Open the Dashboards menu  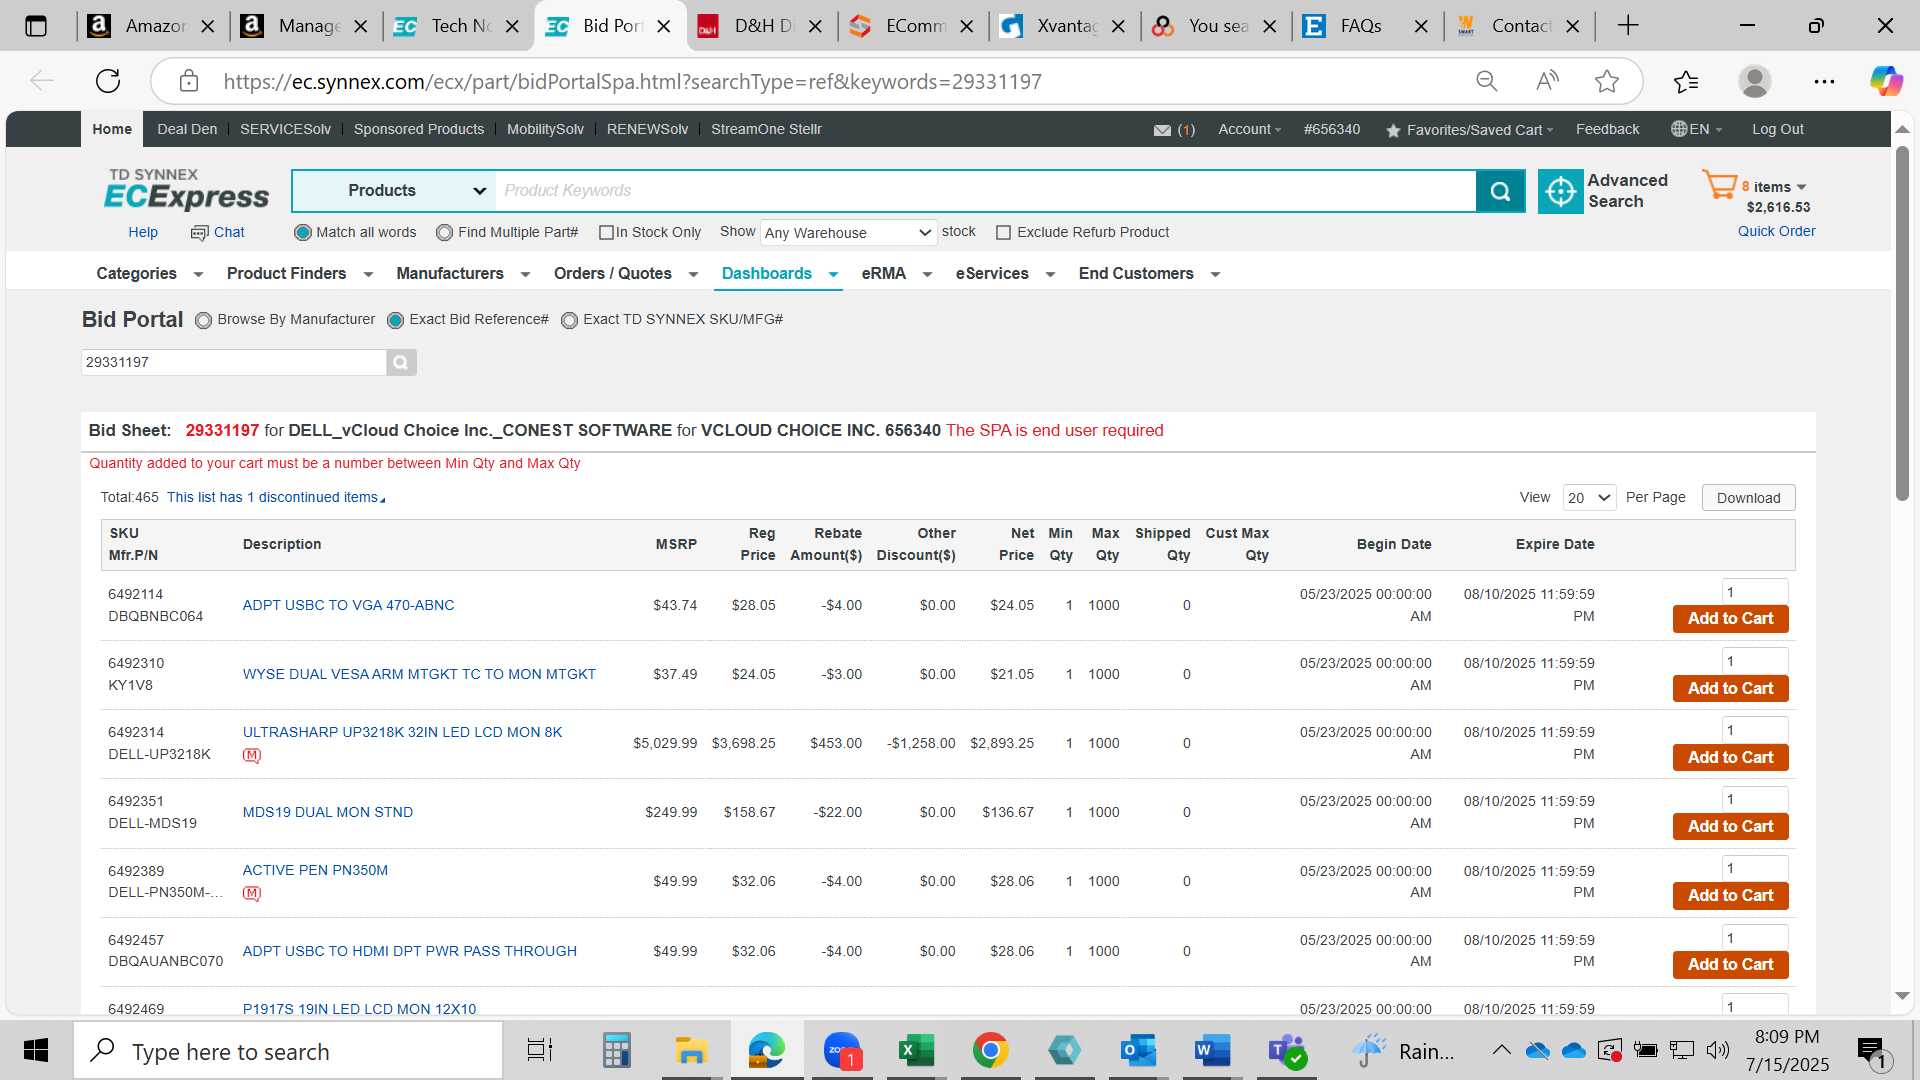[778, 274]
